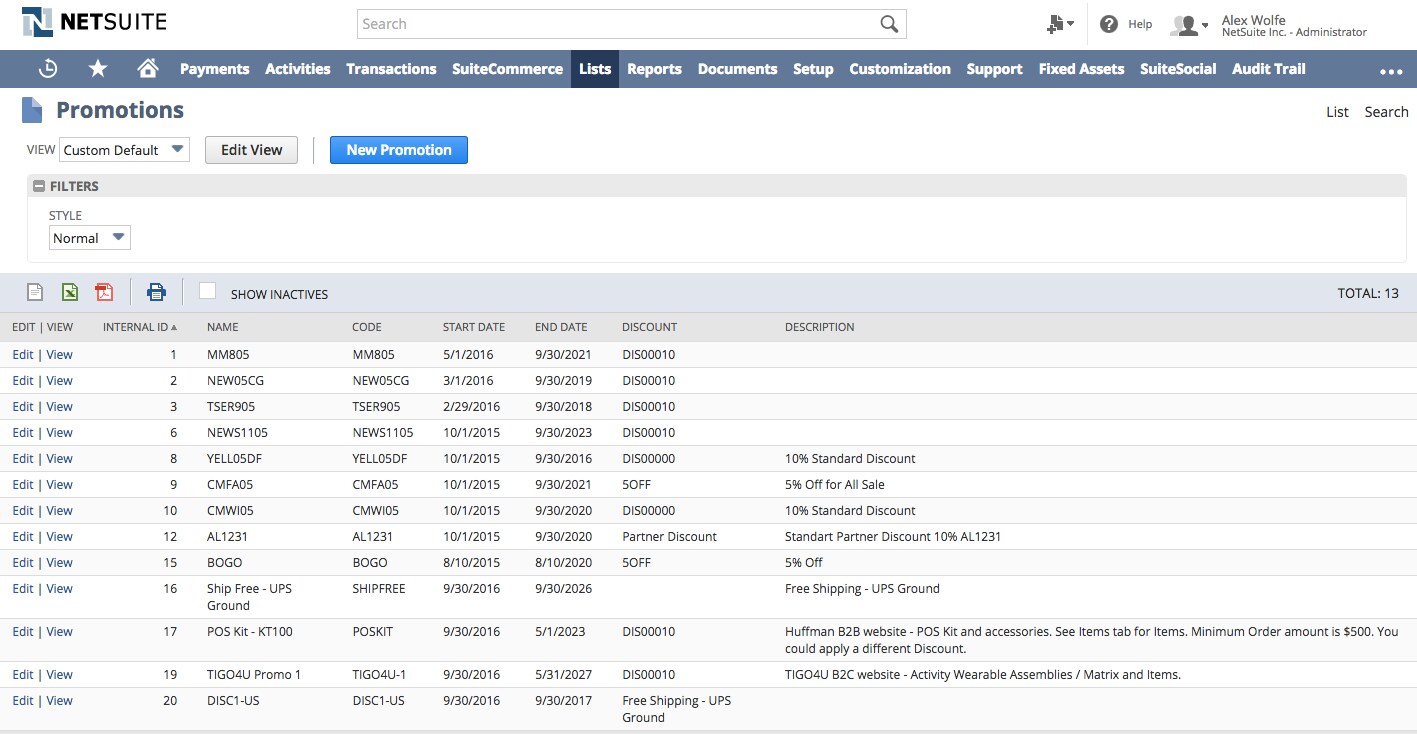Open the Setup menu
The width and height of the screenshot is (1417, 734).
(x=813, y=69)
